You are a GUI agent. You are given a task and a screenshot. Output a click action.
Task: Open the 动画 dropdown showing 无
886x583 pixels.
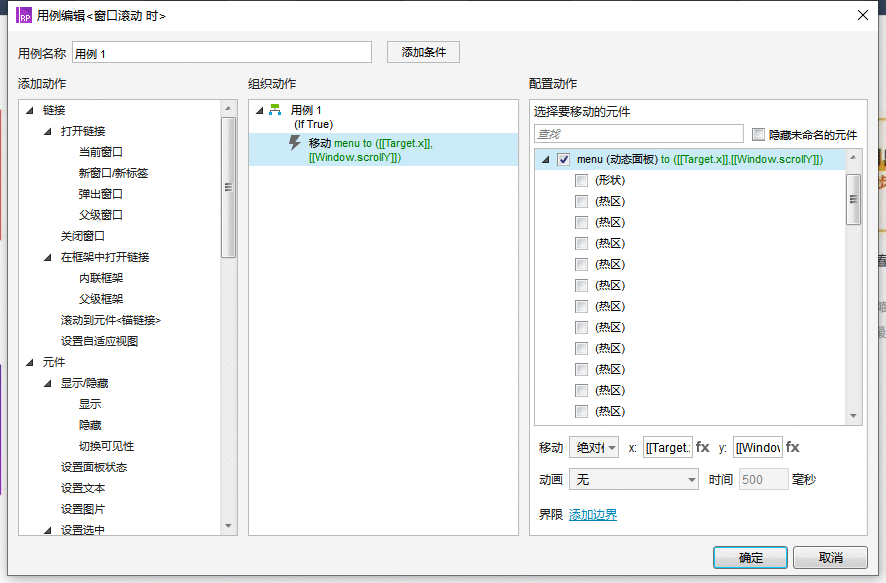(634, 480)
